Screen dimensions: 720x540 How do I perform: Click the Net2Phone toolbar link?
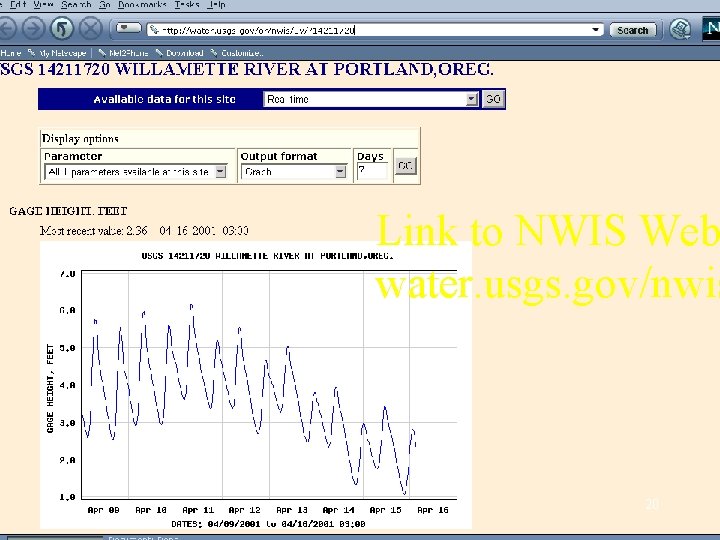pos(124,53)
